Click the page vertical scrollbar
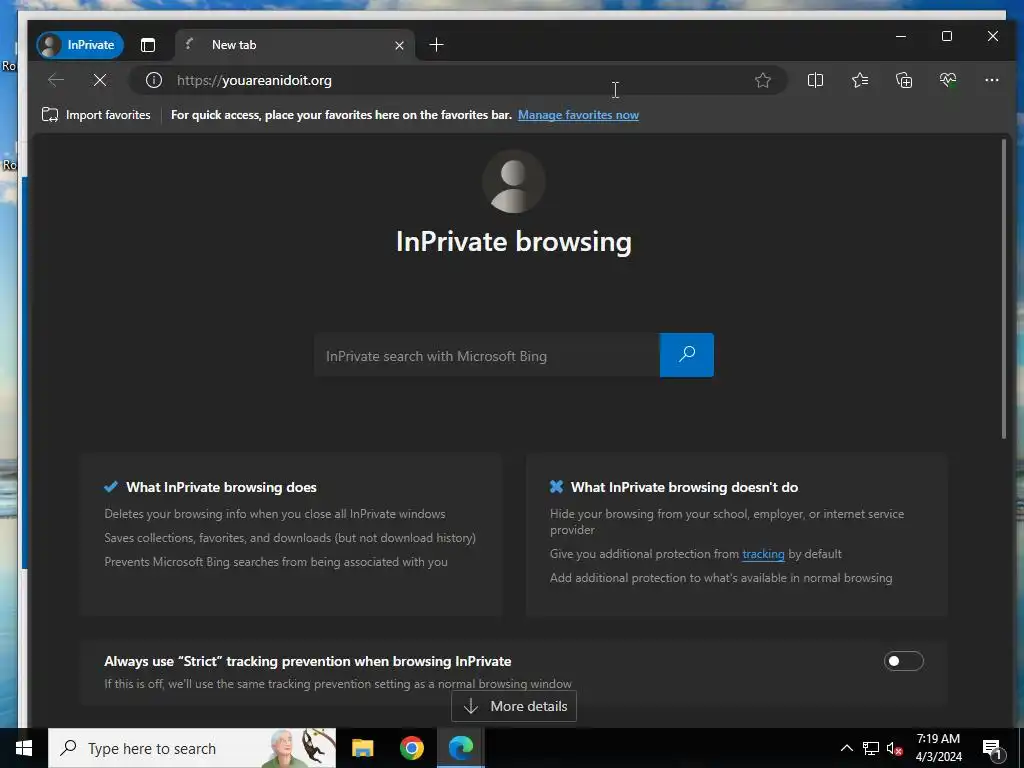Viewport: 1024px width, 768px height. click(1004, 289)
